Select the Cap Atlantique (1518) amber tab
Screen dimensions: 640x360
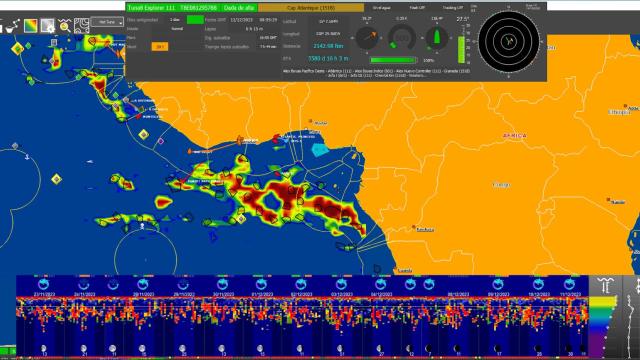[x=311, y=8]
